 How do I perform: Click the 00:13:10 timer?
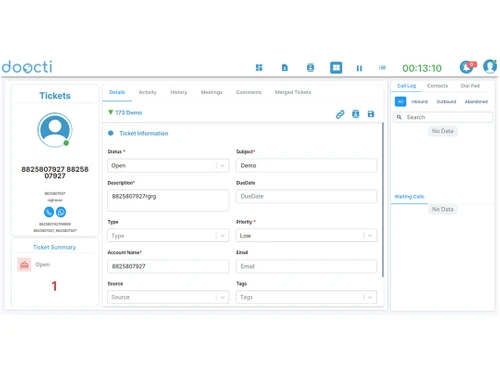click(x=422, y=68)
